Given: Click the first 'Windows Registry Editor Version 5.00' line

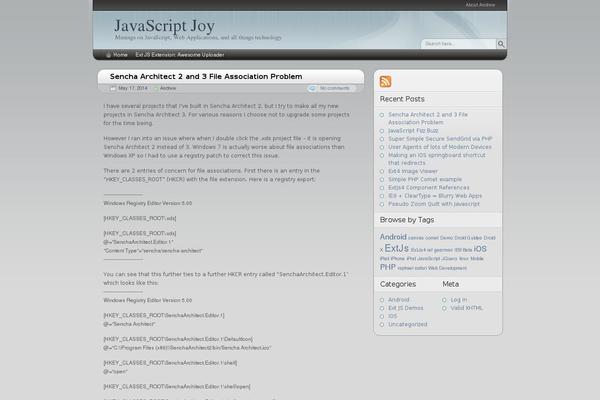Looking at the screenshot, I should coord(148,203).
